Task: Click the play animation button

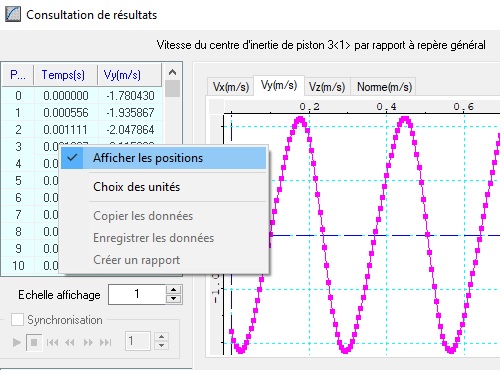Action: coord(16,342)
